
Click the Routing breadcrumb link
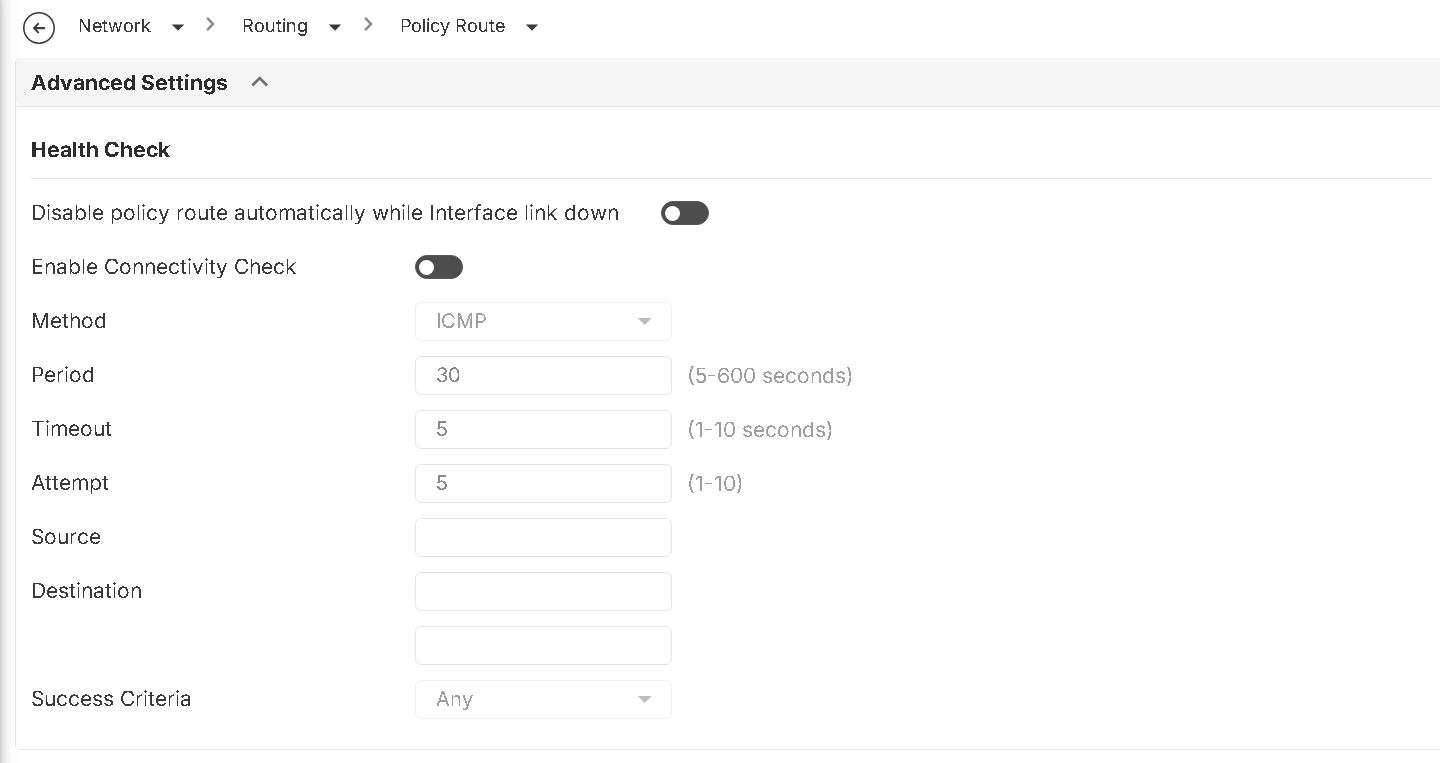[x=275, y=26]
